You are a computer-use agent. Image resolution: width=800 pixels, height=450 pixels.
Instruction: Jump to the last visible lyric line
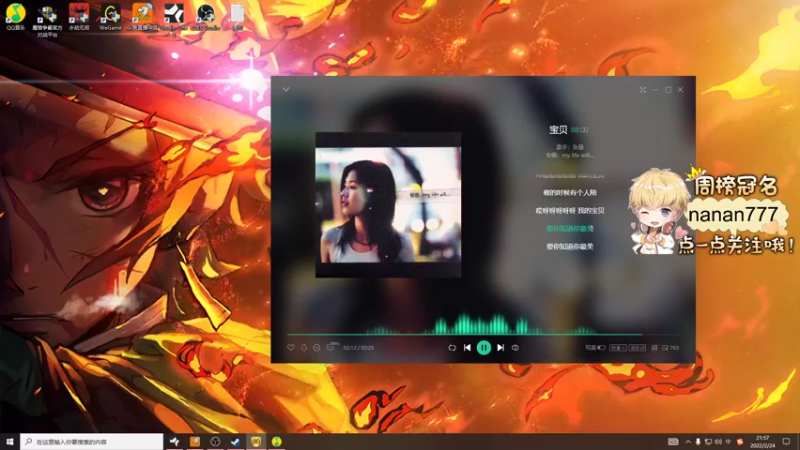570,246
